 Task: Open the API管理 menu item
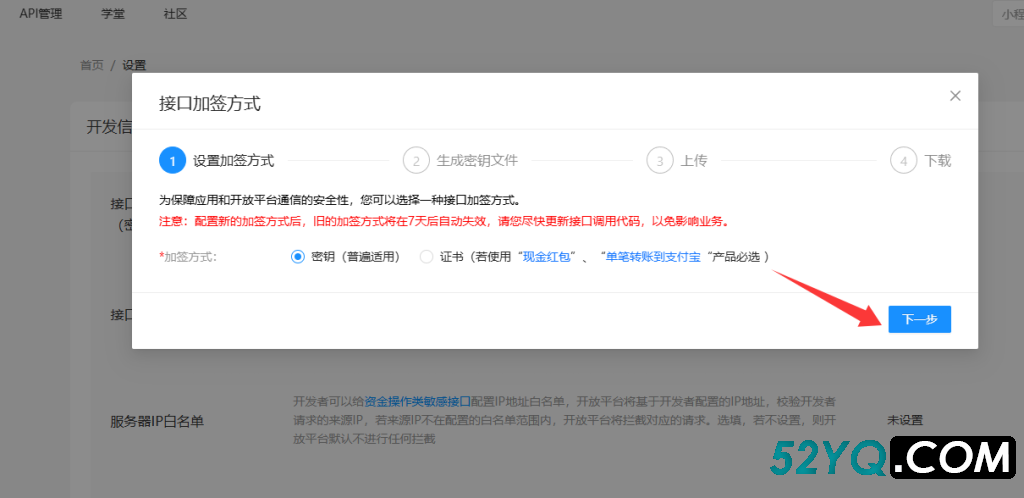(x=40, y=14)
